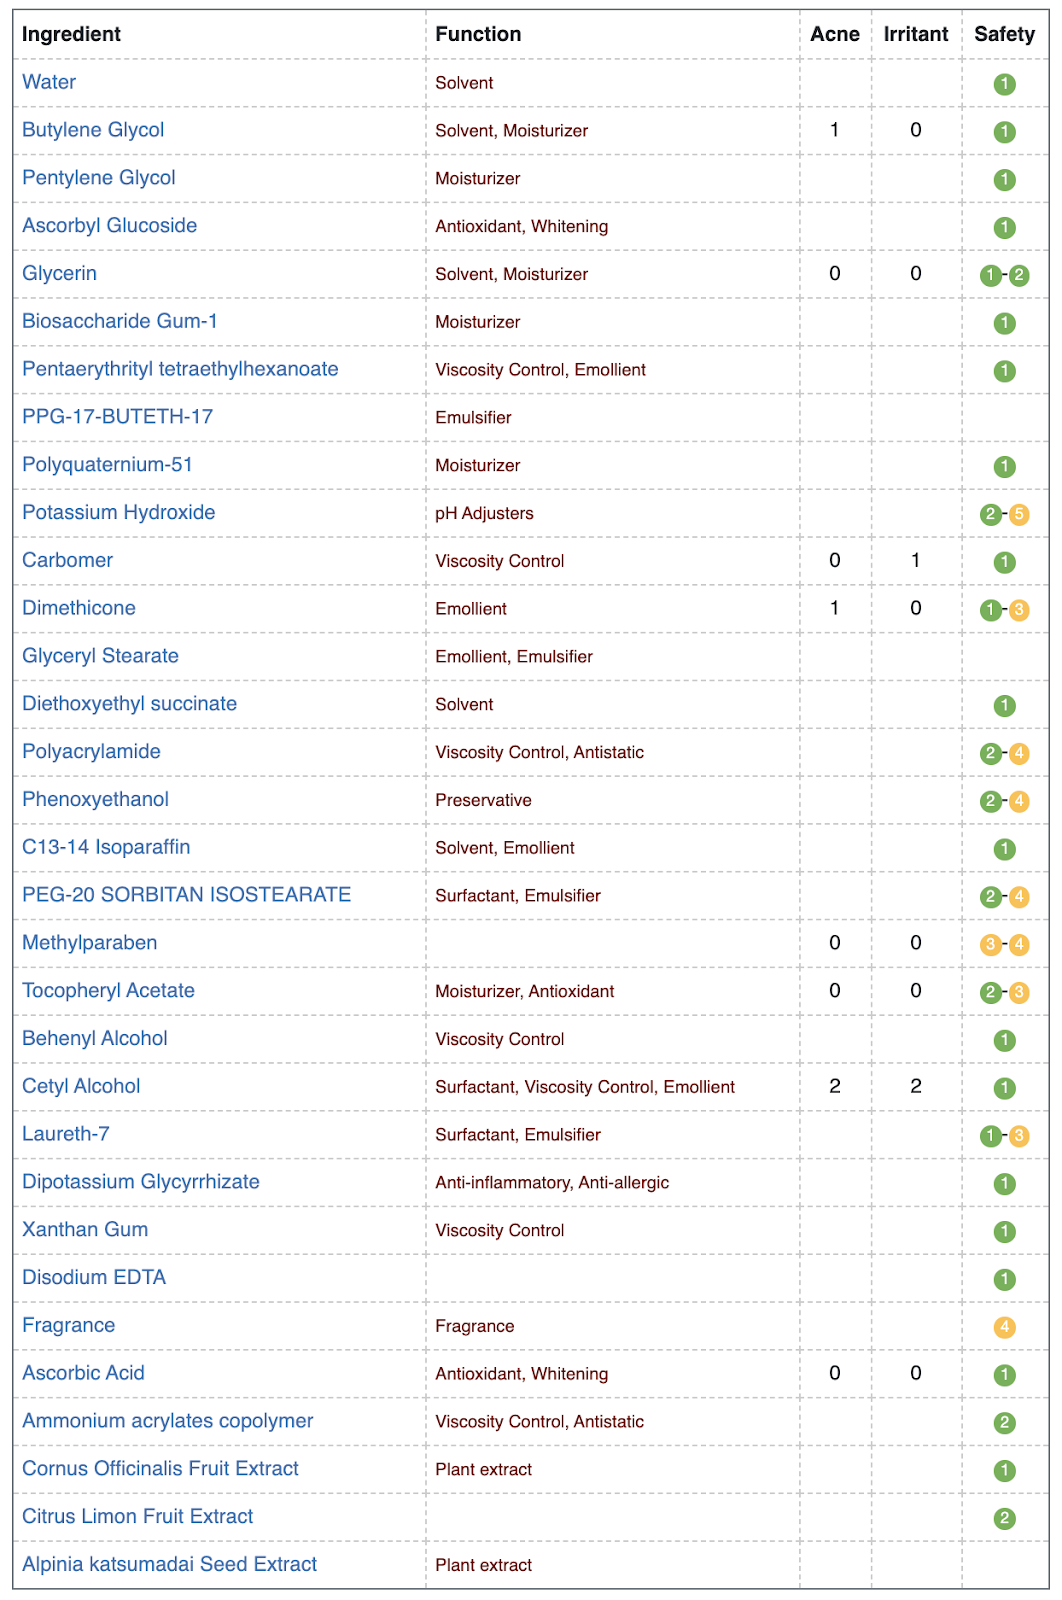Click the Acne column header
The height and width of the screenshot is (1600, 1062).
[x=835, y=34]
